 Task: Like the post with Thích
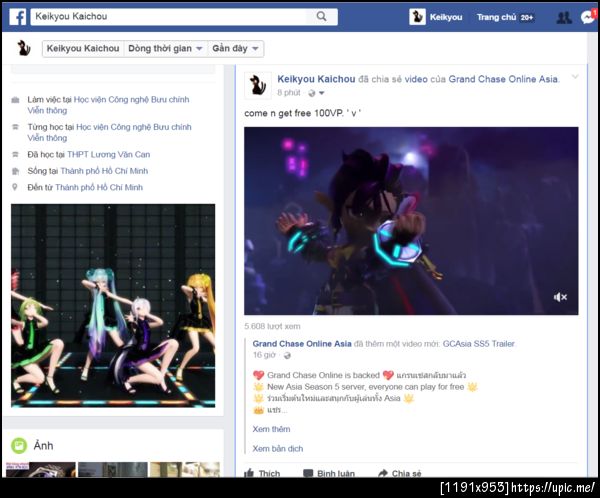tap(262, 473)
